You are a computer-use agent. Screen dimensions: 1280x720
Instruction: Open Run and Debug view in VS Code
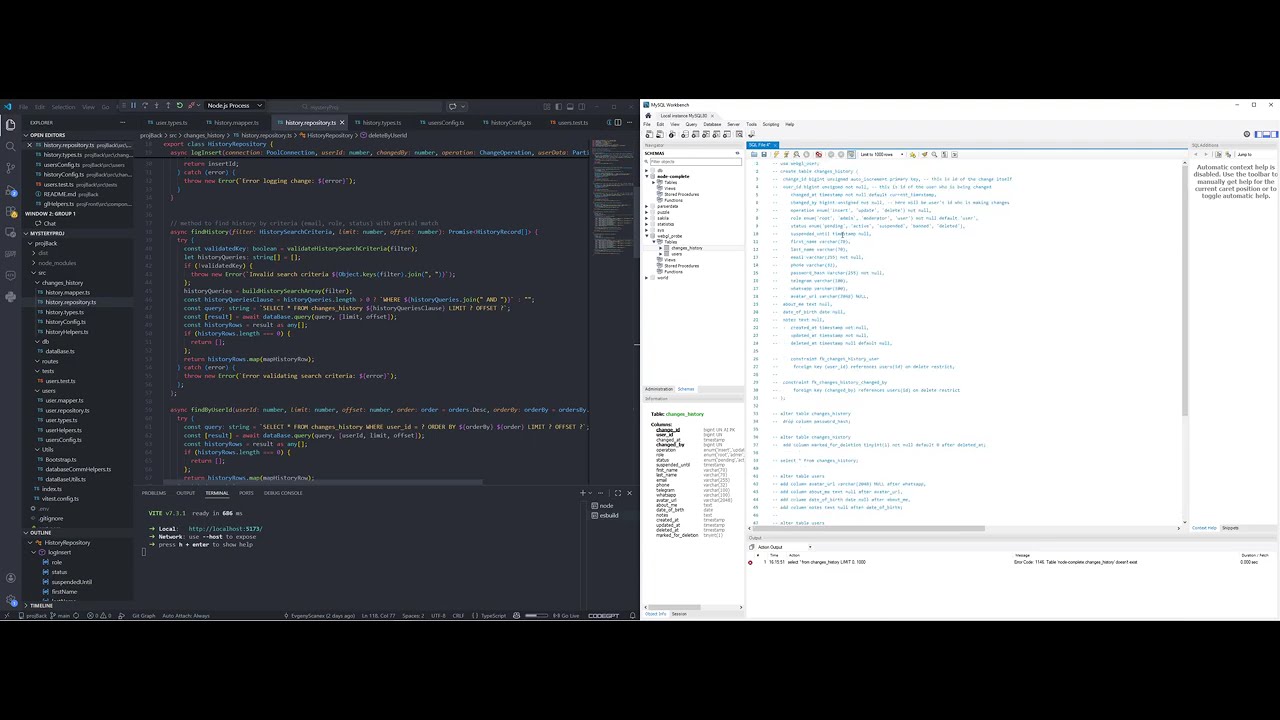tap(10, 191)
